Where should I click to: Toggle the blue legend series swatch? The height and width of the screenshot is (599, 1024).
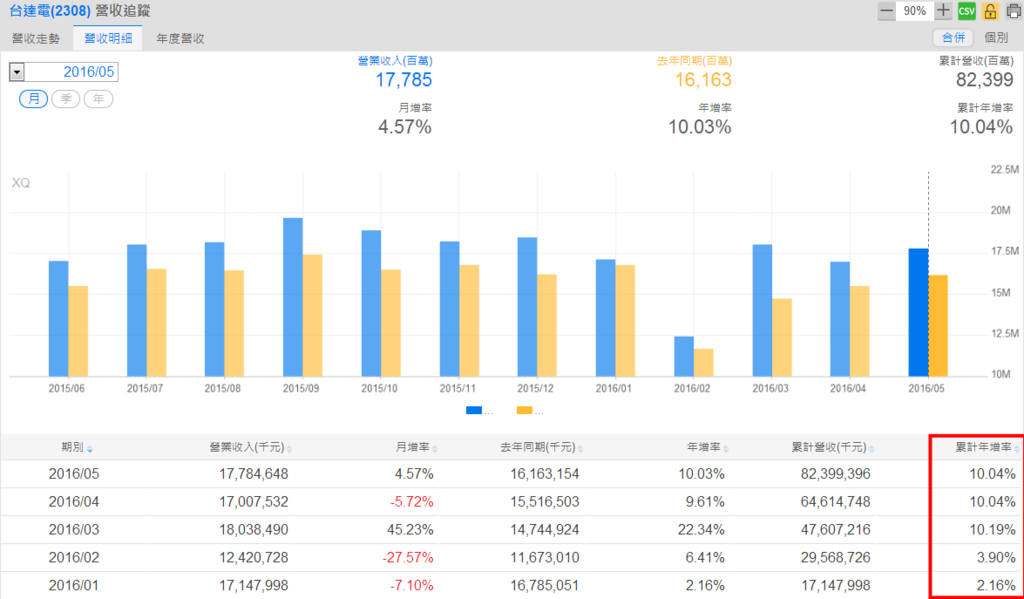(x=474, y=410)
